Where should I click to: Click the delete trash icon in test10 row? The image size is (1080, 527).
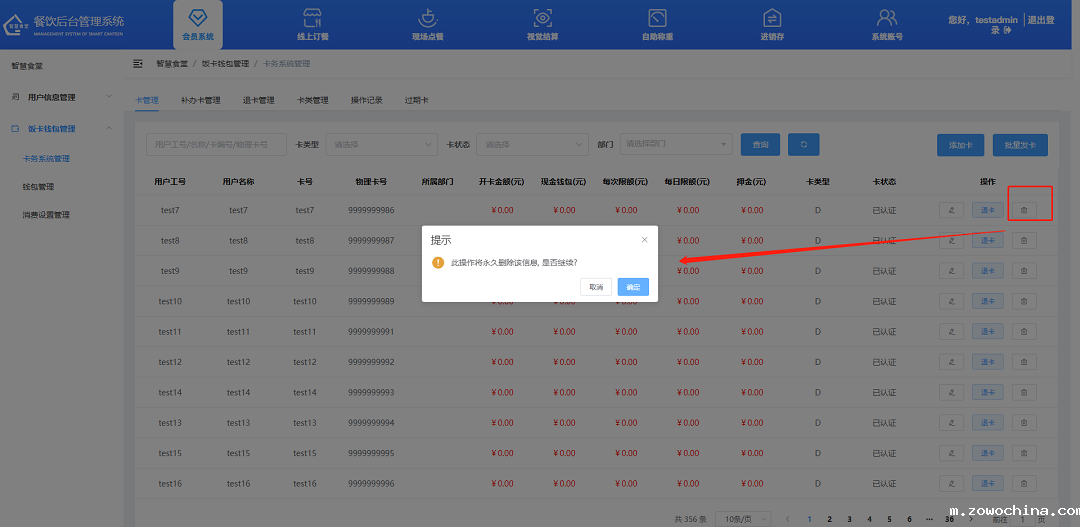pyautogui.click(x=1024, y=301)
